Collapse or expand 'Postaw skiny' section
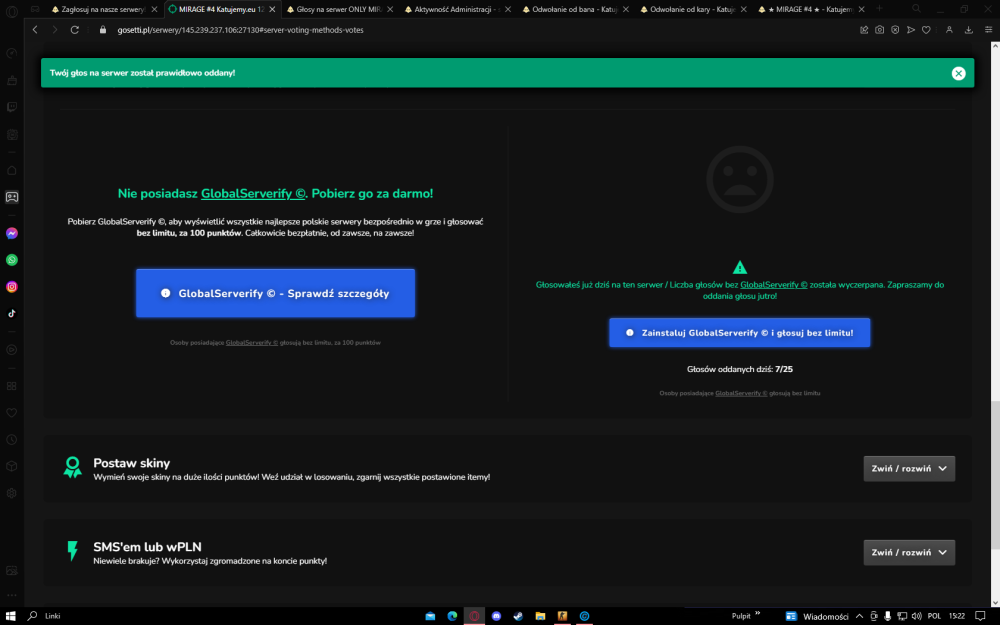The width and height of the screenshot is (1000, 625). (x=909, y=469)
